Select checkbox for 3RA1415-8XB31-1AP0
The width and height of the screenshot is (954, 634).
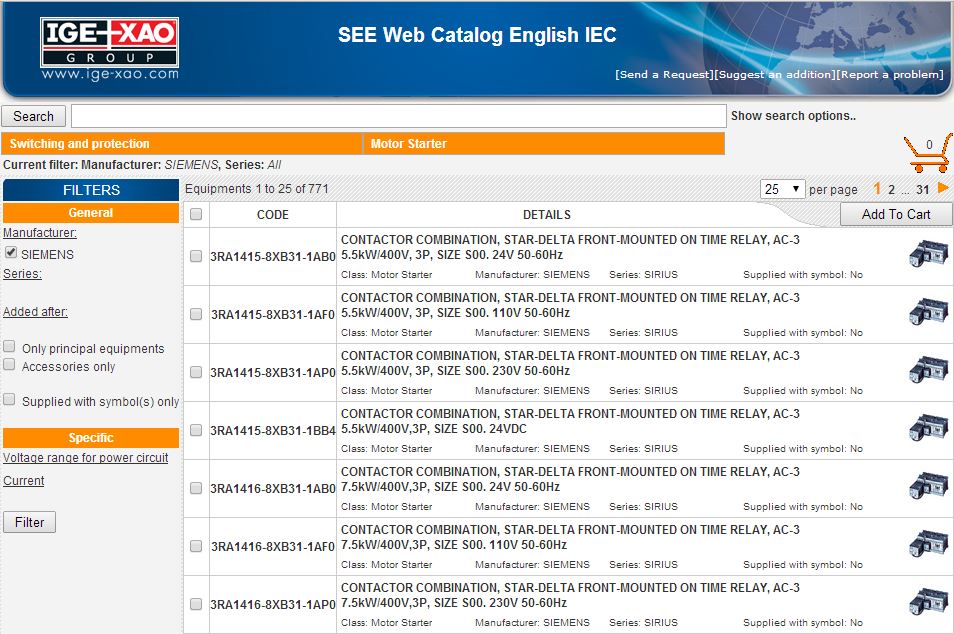pyautogui.click(x=196, y=372)
